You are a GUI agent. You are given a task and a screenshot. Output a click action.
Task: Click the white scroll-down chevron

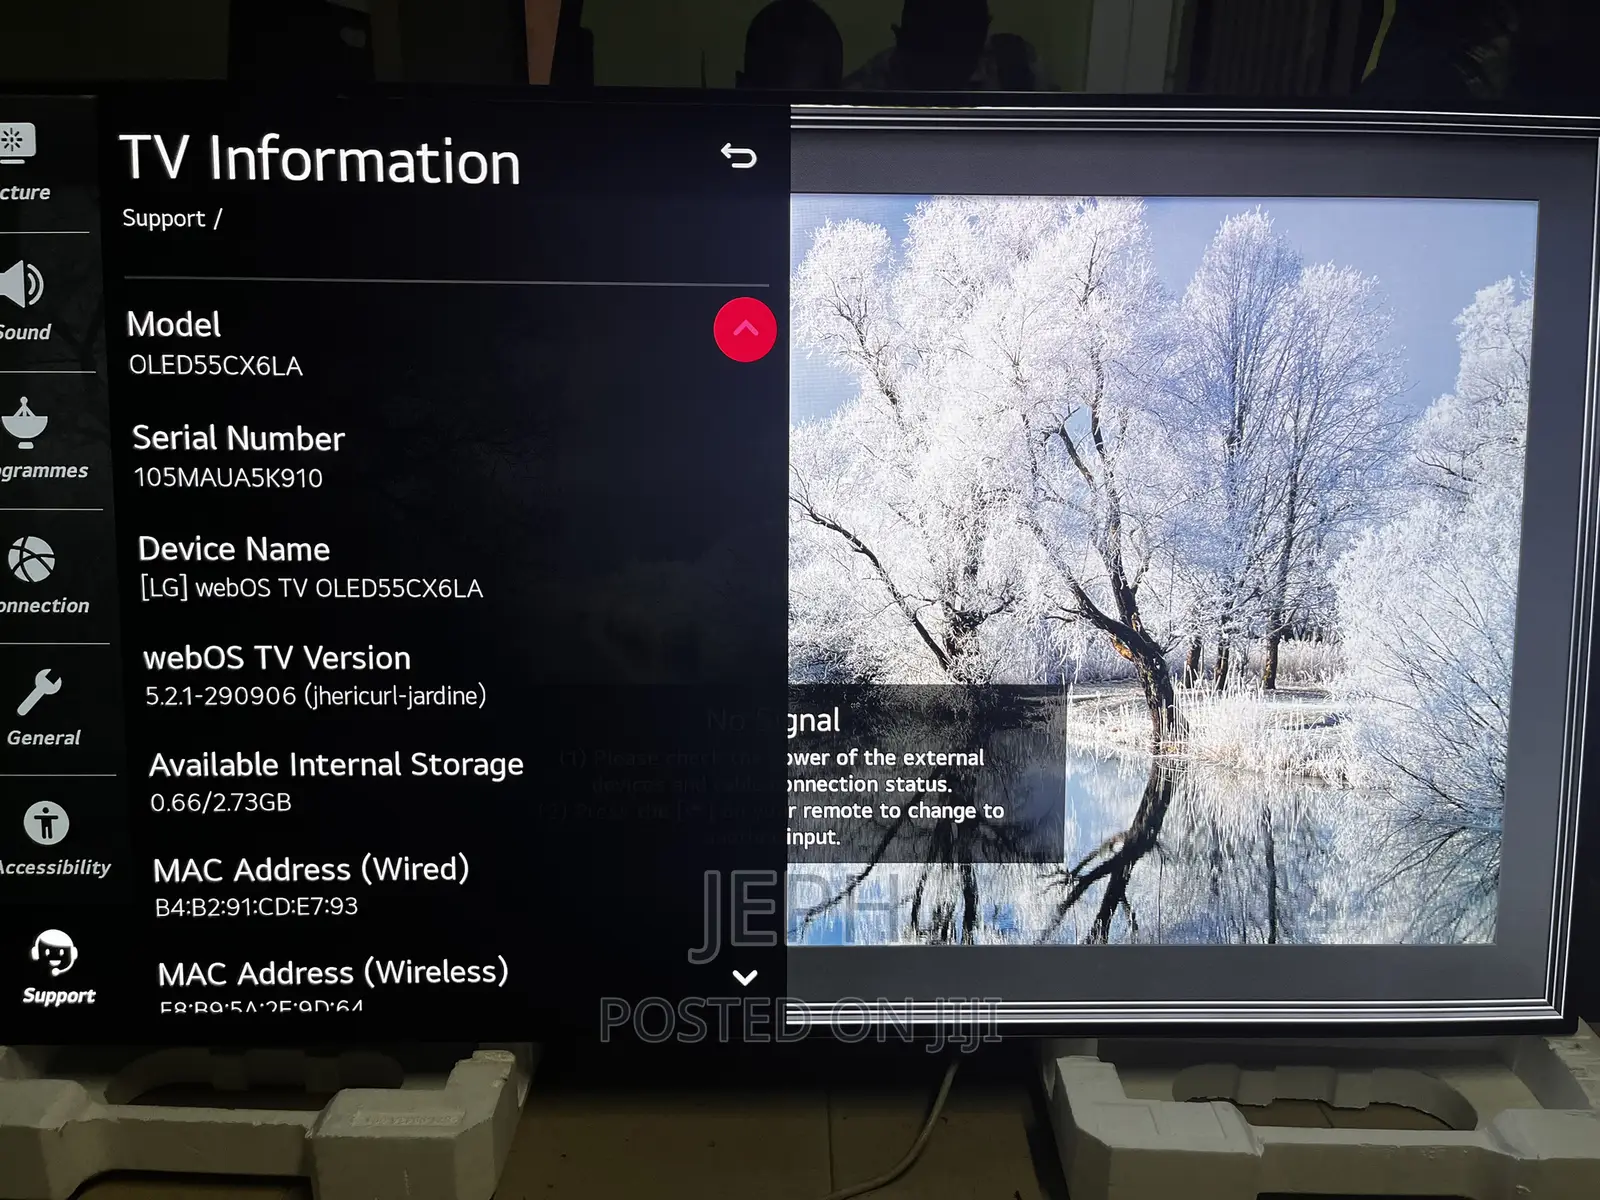click(x=745, y=977)
